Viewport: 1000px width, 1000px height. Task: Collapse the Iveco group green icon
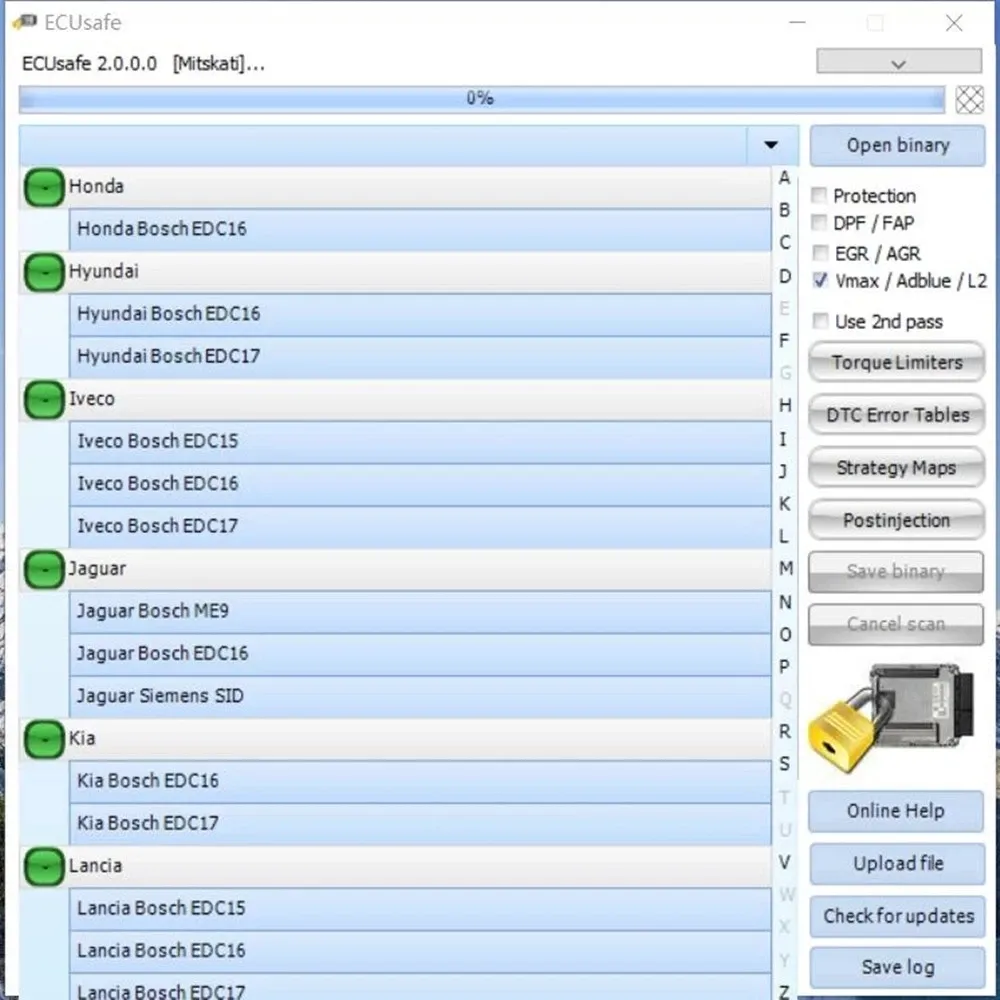43,400
